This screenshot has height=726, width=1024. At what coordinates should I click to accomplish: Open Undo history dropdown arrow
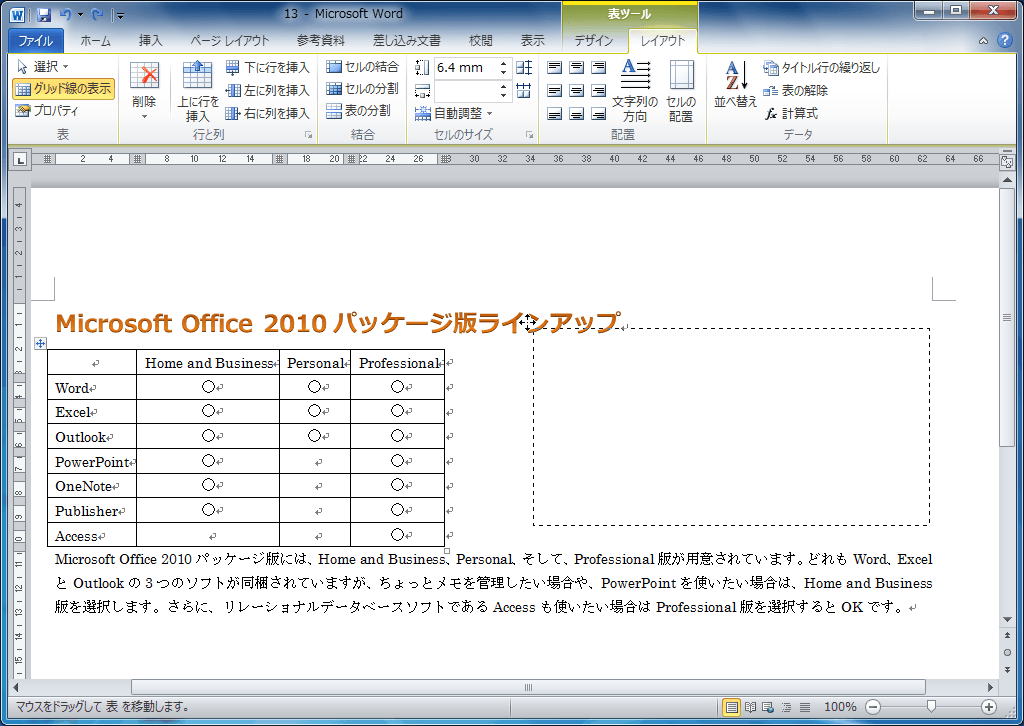tap(80, 14)
